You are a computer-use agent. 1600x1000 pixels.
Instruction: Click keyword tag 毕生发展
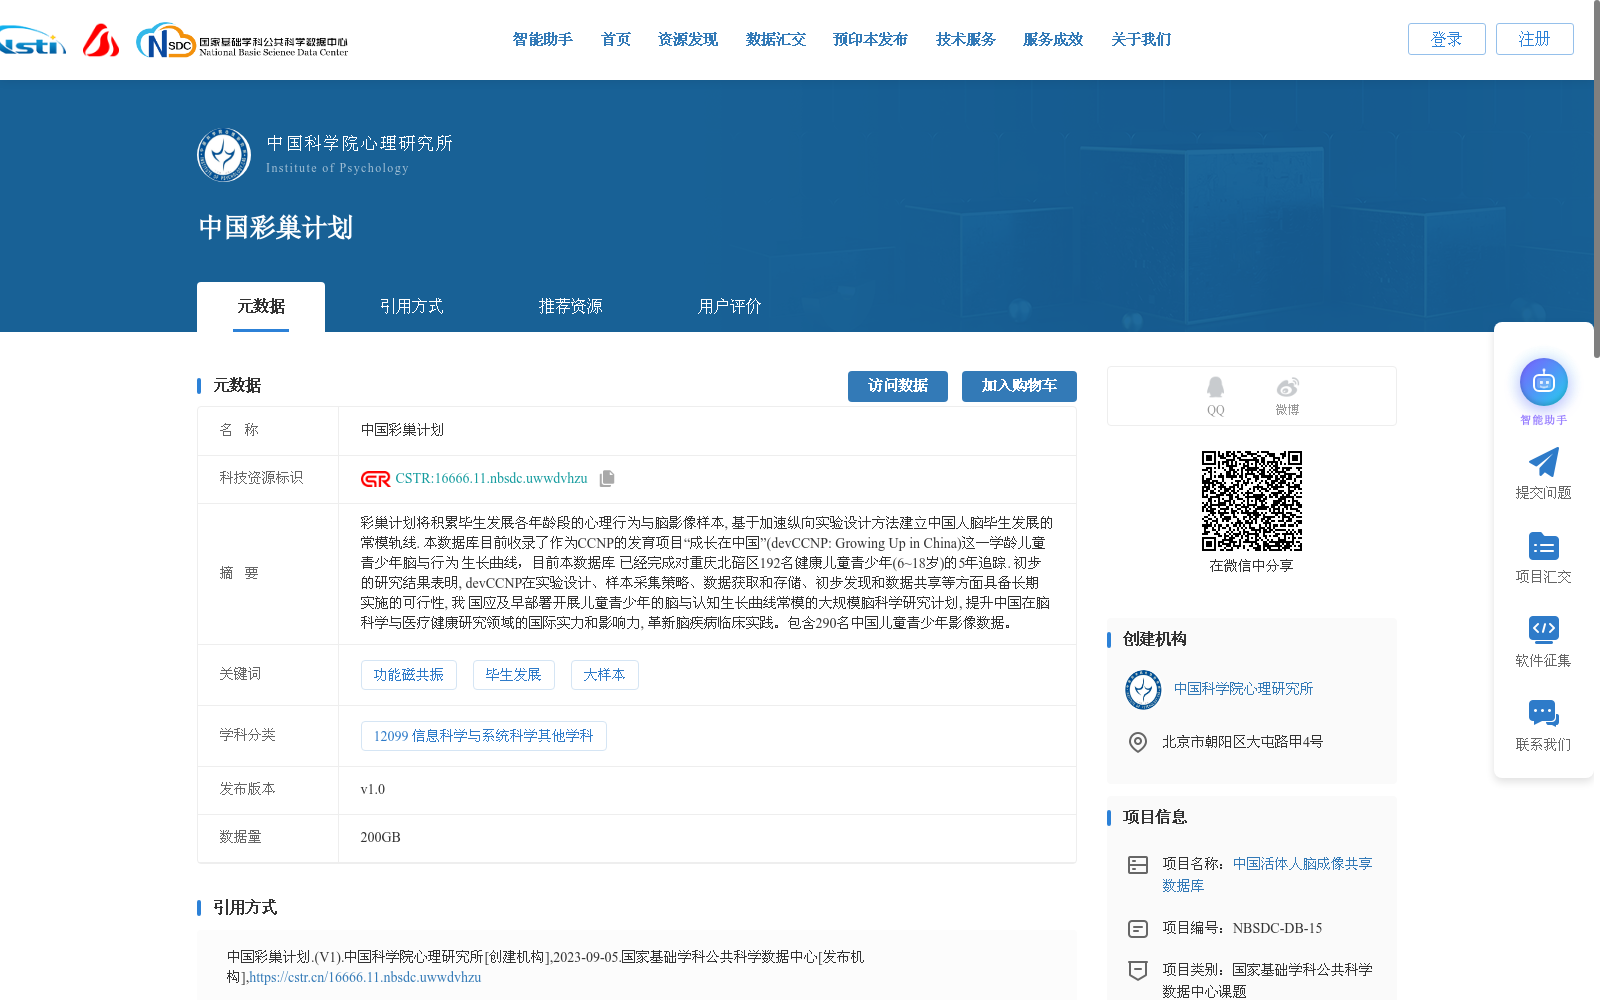click(514, 675)
